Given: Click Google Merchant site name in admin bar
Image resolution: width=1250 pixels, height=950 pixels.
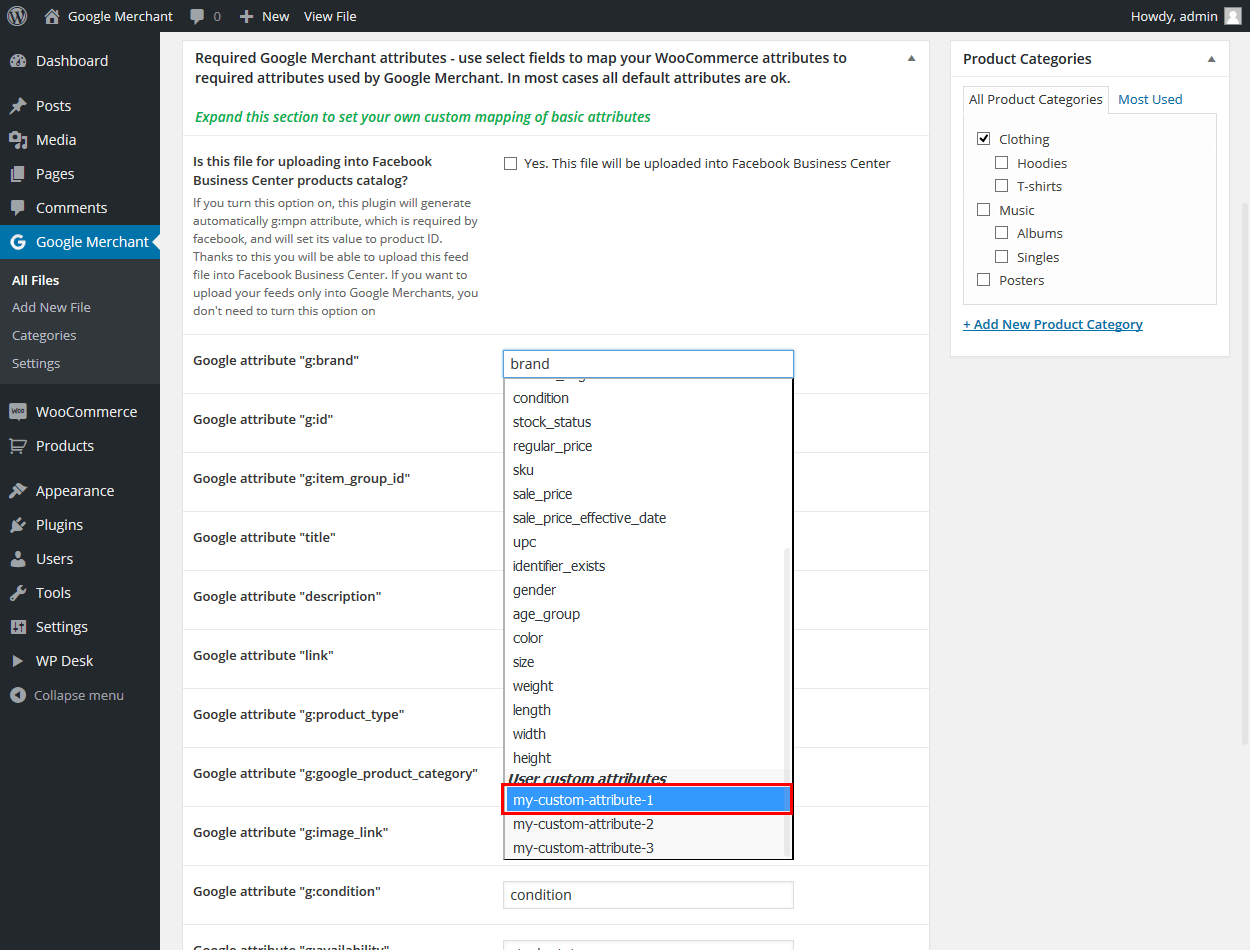Looking at the screenshot, I should click(x=120, y=16).
